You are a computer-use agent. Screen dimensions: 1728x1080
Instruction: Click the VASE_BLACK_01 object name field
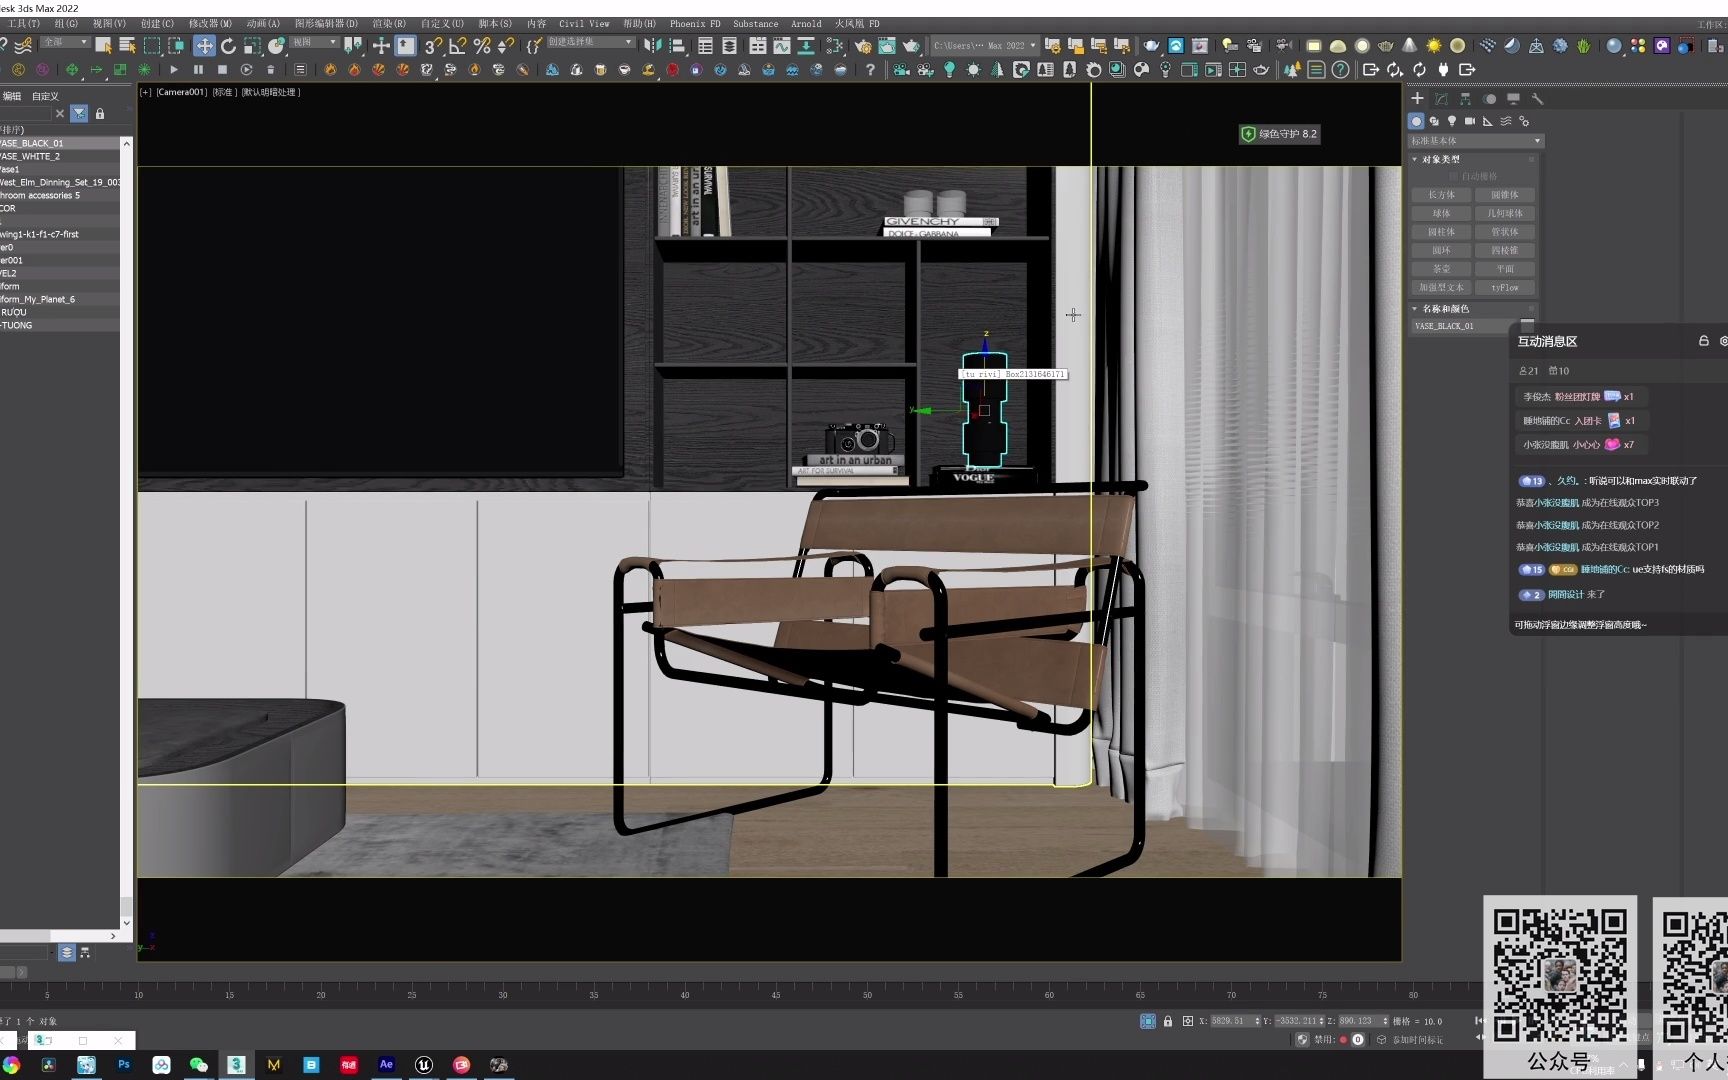tap(1464, 326)
